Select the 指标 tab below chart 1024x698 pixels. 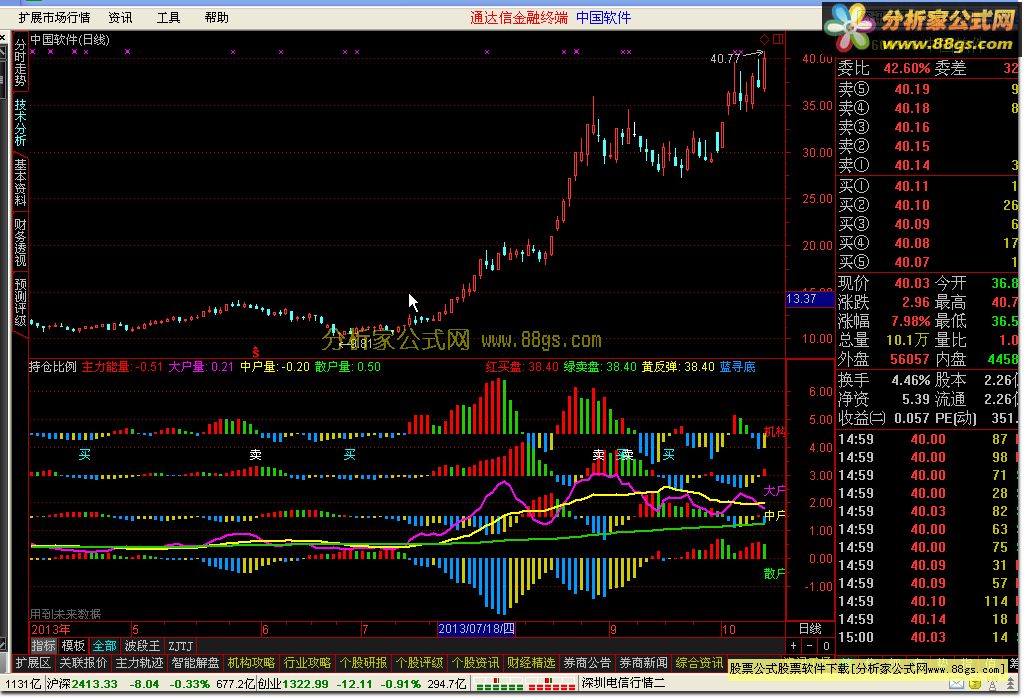tap(44, 646)
